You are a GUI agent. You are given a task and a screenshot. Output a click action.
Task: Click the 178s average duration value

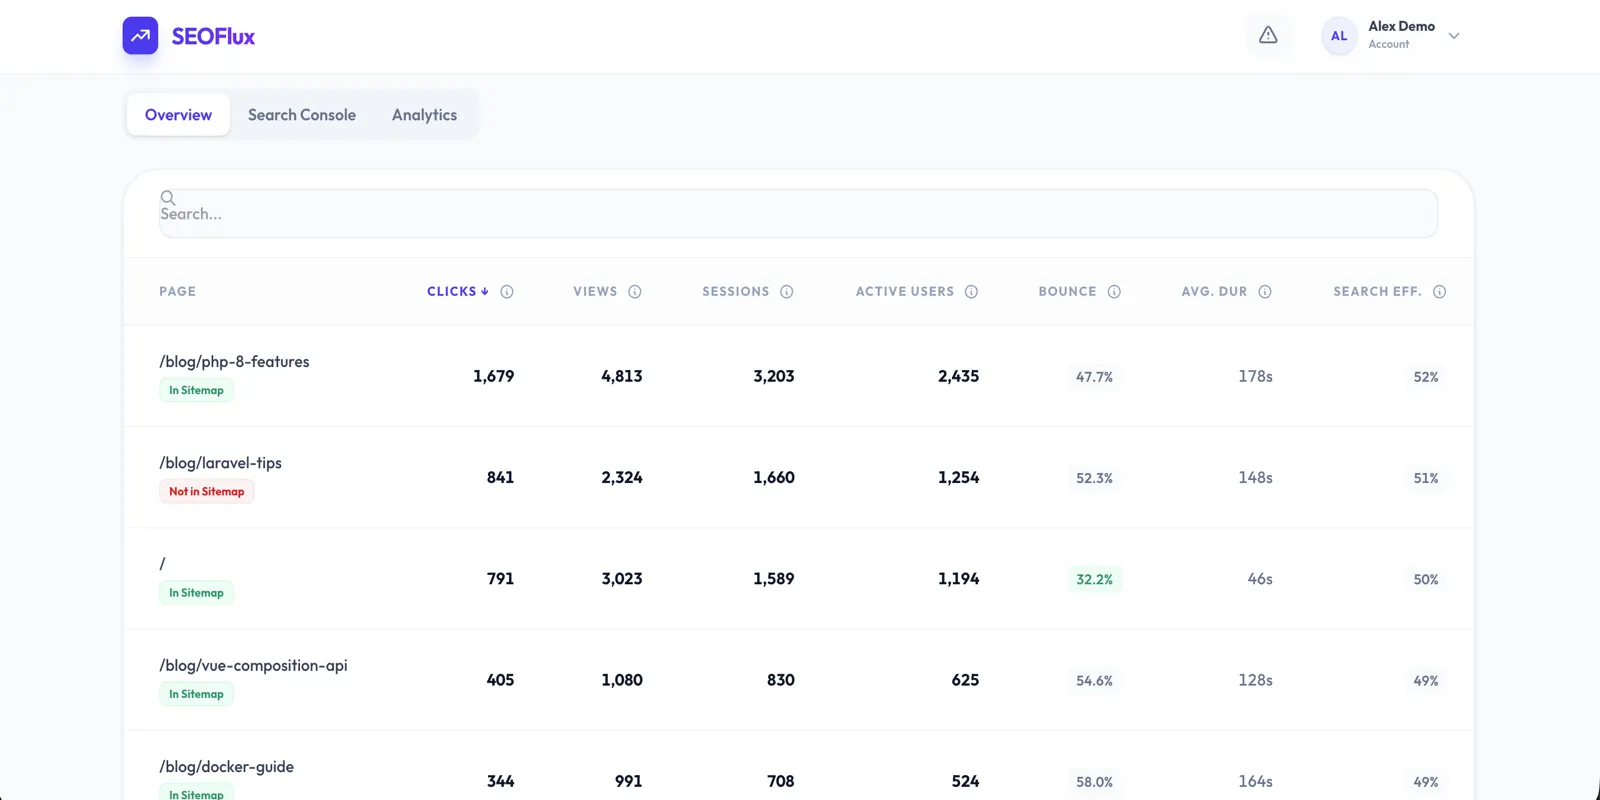click(x=1255, y=377)
